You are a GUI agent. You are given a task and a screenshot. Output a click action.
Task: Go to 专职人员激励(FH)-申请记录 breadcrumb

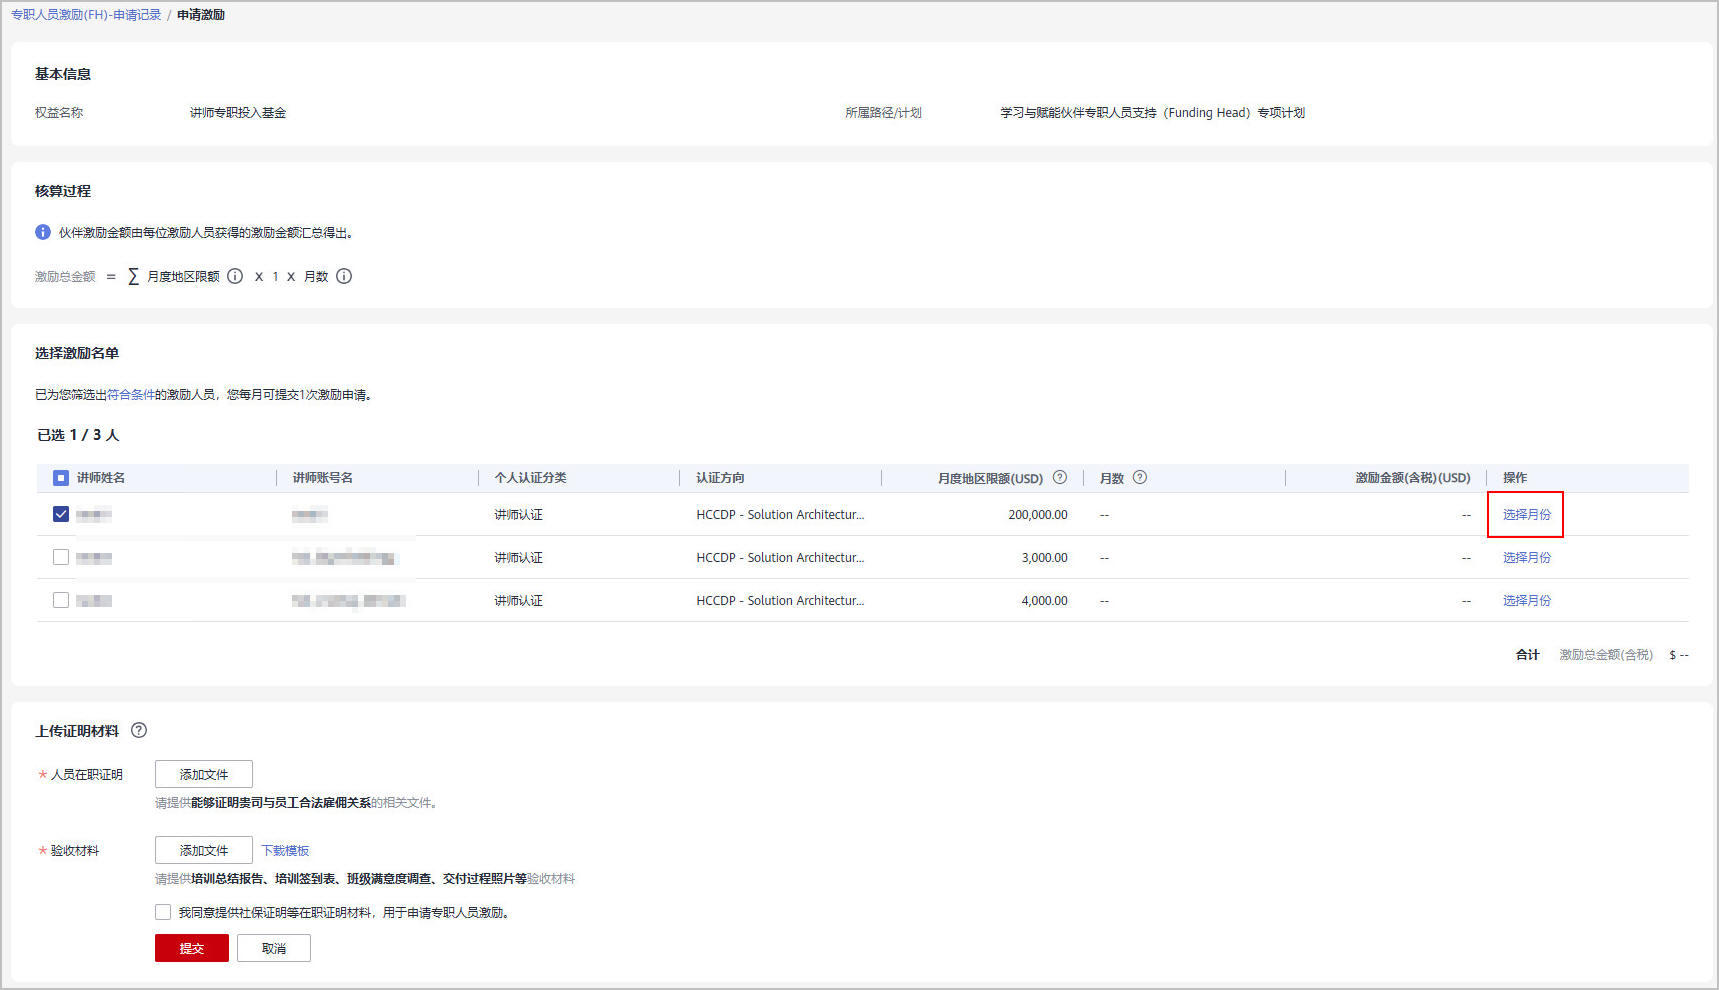point(86,15)
